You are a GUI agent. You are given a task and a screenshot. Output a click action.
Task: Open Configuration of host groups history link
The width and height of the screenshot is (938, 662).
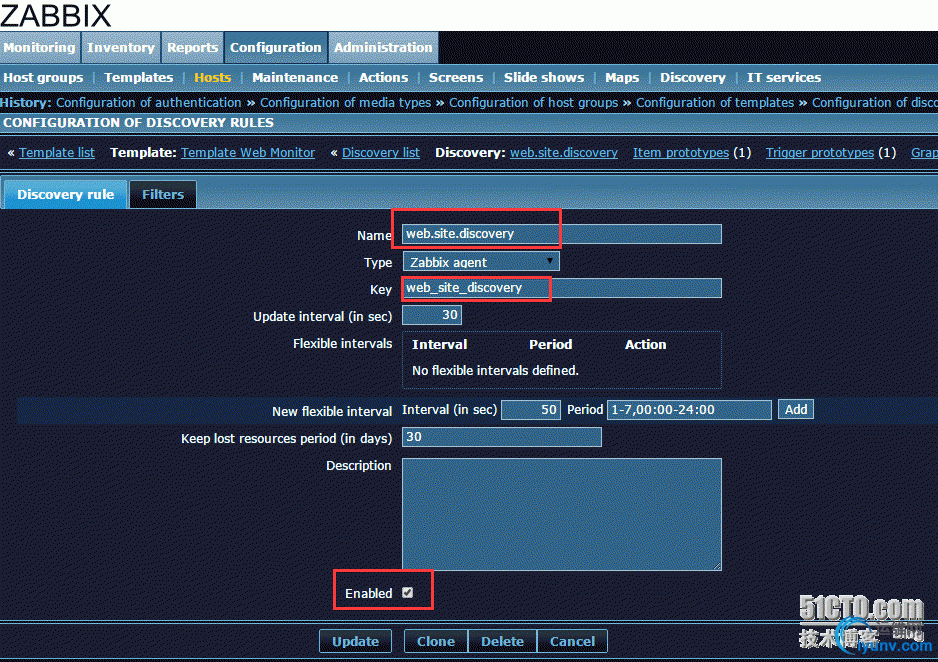pyautogui.click(x=534, y=103)
